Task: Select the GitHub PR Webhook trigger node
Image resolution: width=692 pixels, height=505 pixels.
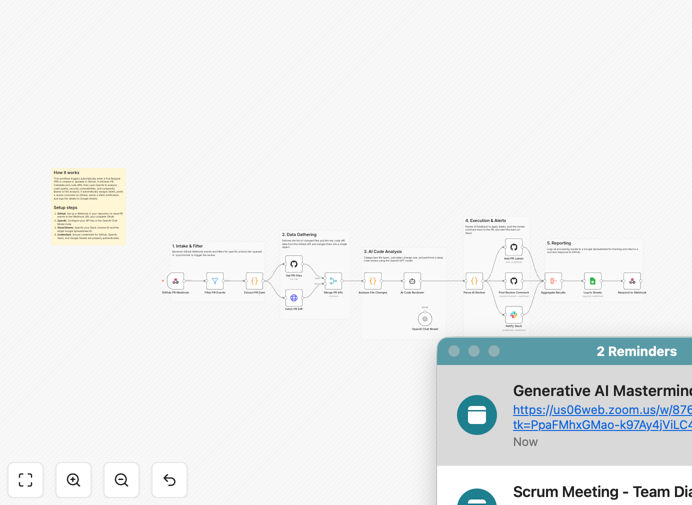Action: (175, 281)
